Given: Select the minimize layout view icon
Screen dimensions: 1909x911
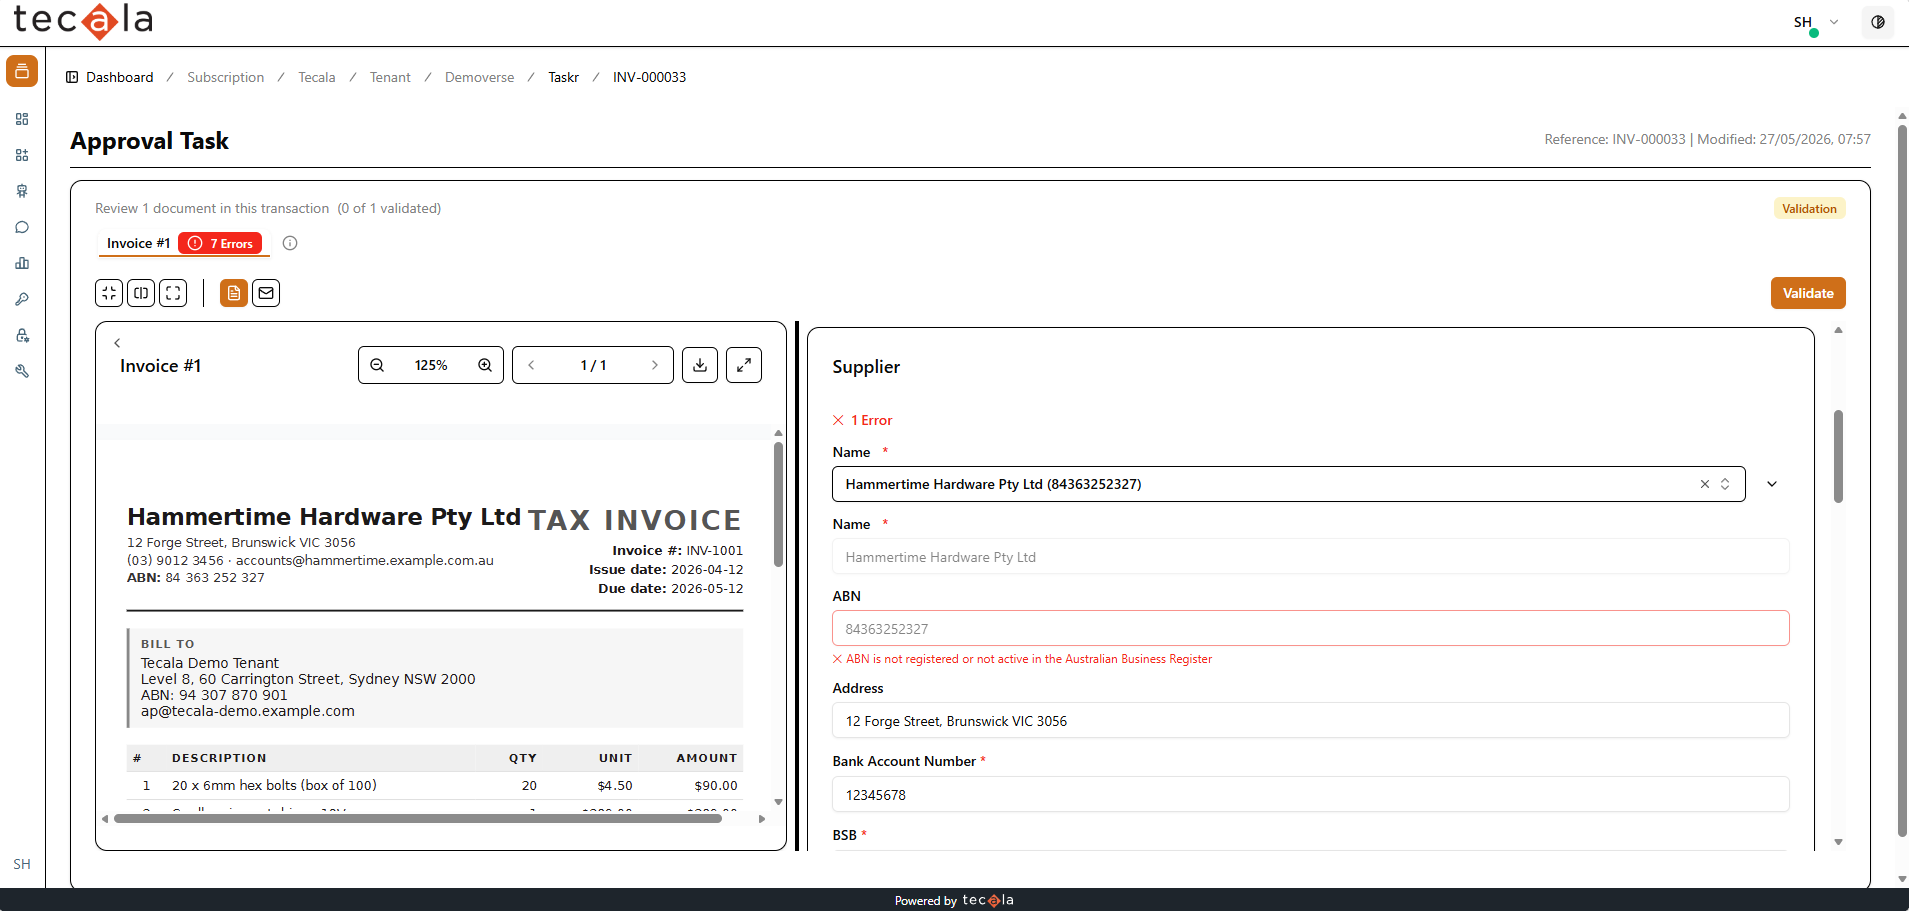Looking at the screenshot, I should click(x=109, y=293).
